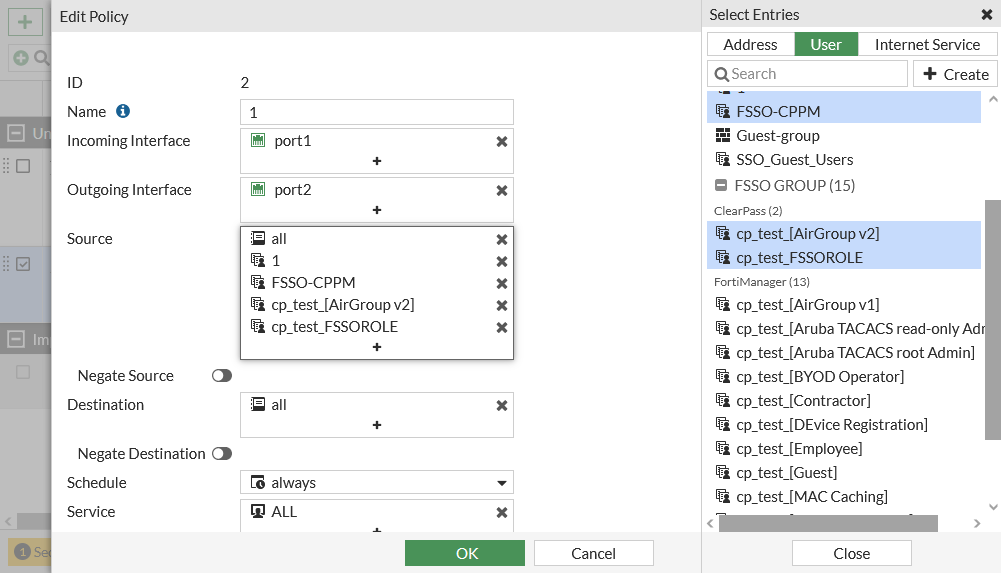Remove port2 from Outgoing Interface
The width and height of the screenshot is (1001, 573).
tap(502, 191)
